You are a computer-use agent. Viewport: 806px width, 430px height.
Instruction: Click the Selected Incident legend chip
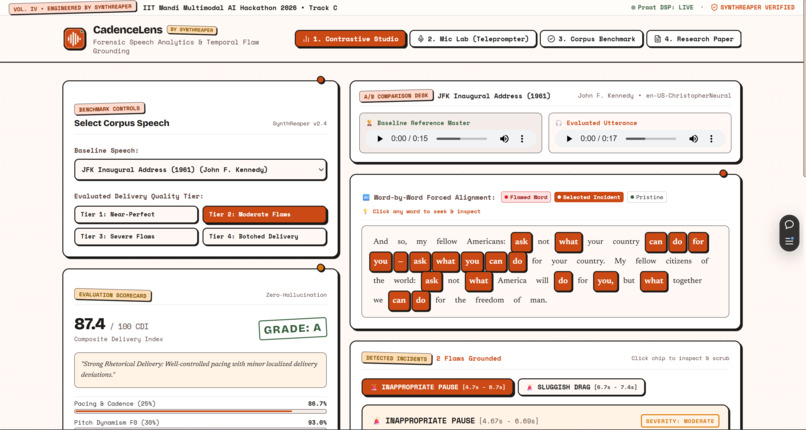coord(589,197)
